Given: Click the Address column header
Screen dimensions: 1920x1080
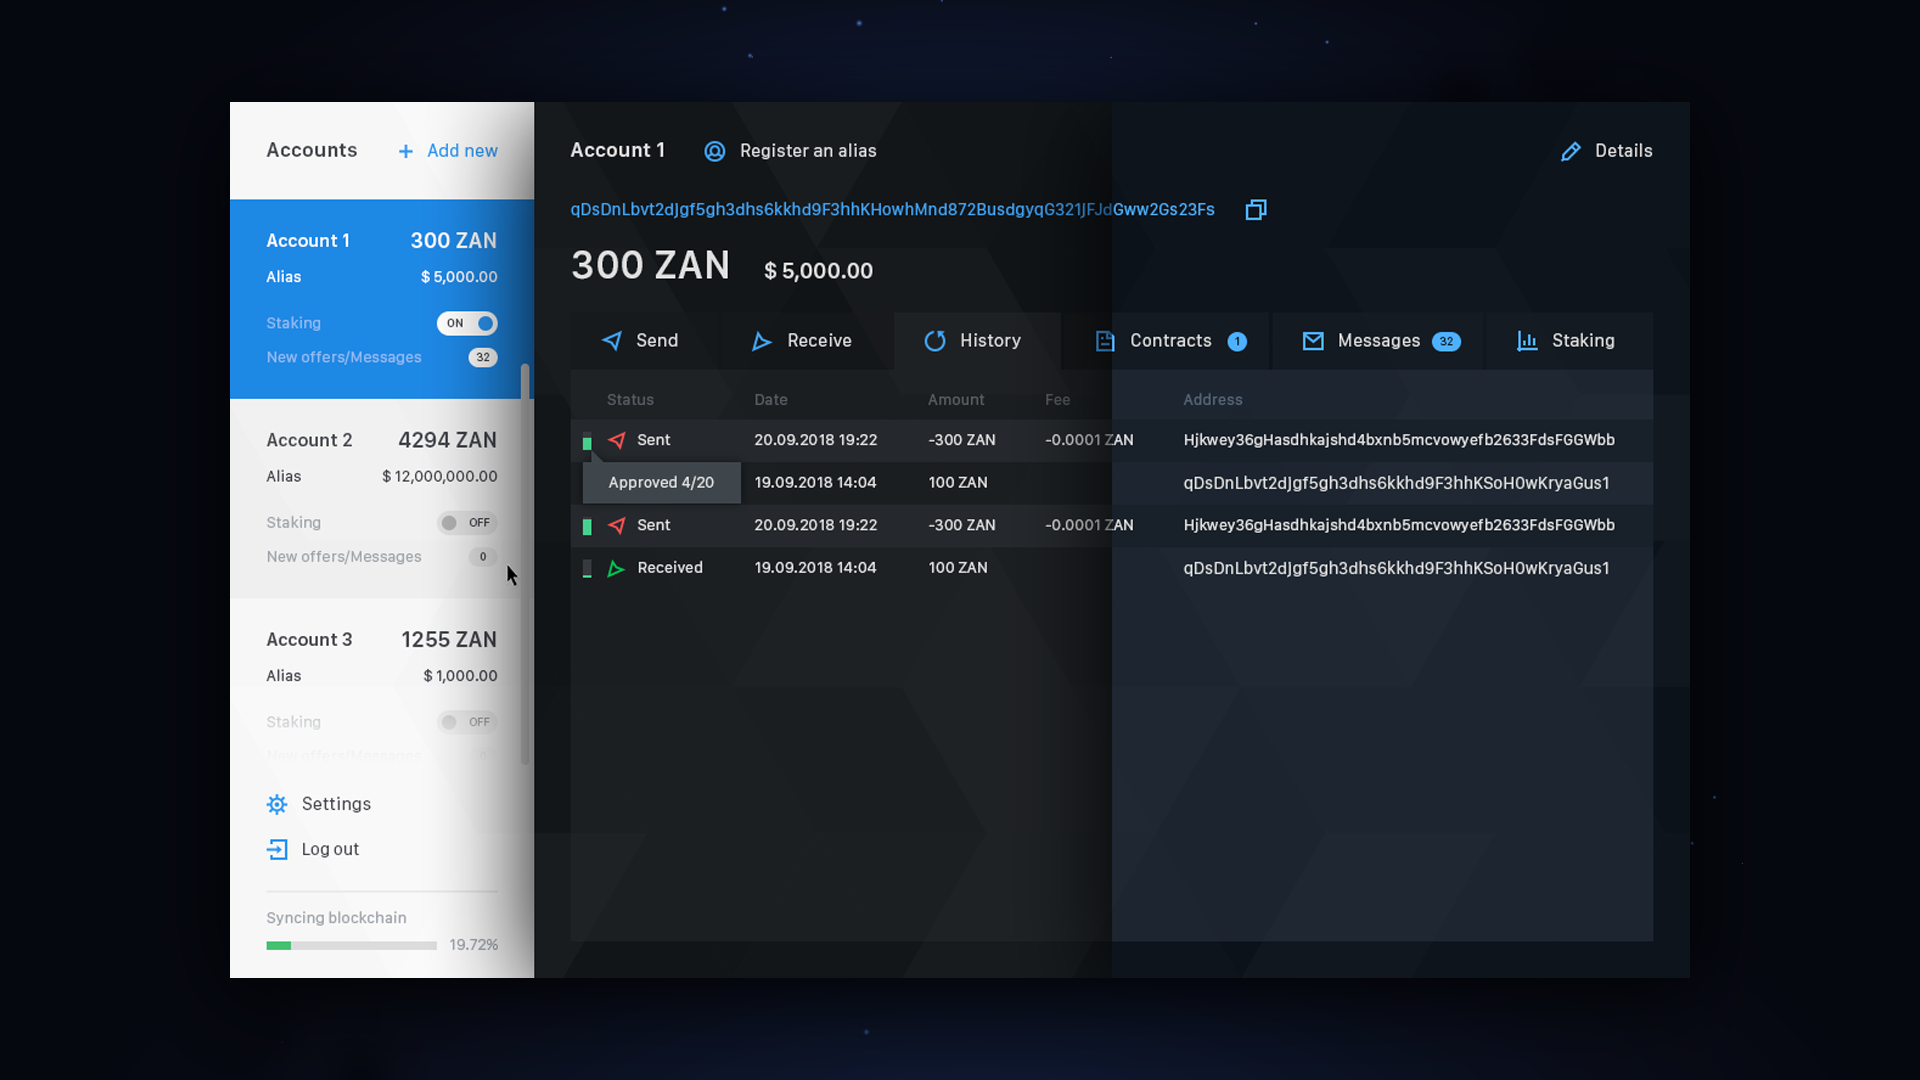Looking at the screenshot, I should (1213, 400).
